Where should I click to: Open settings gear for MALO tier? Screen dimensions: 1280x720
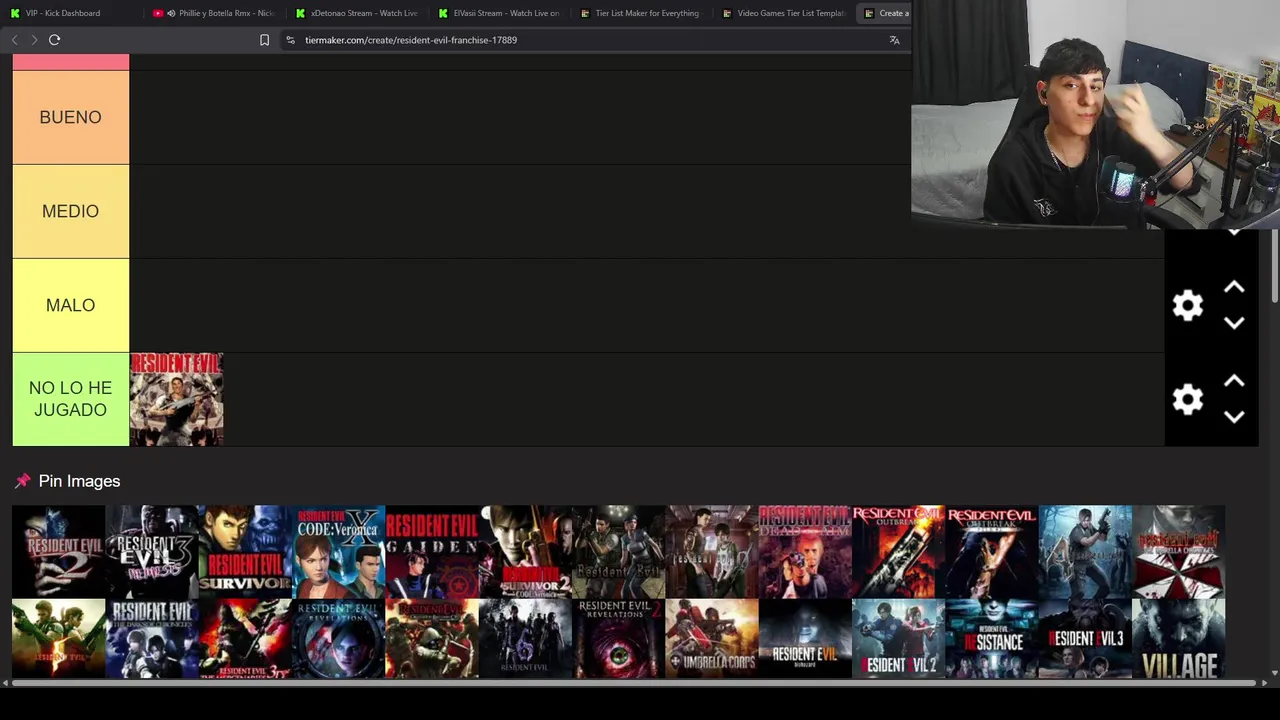(1187, 305)
